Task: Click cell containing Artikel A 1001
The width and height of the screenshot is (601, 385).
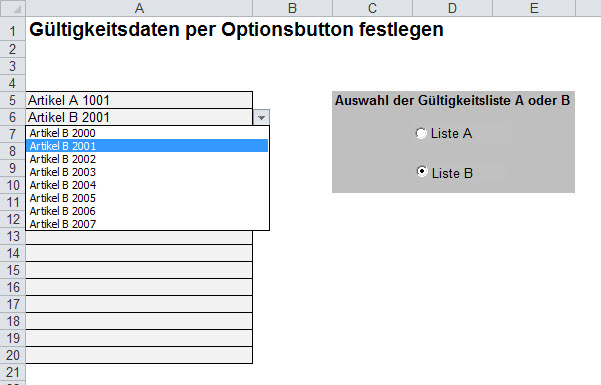Action: (139, 100)
